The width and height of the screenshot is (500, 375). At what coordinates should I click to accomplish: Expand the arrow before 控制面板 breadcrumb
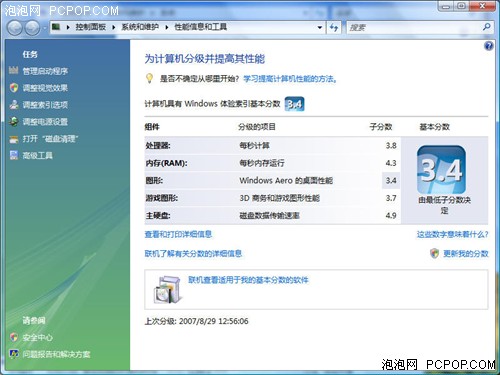pos(68,27)
